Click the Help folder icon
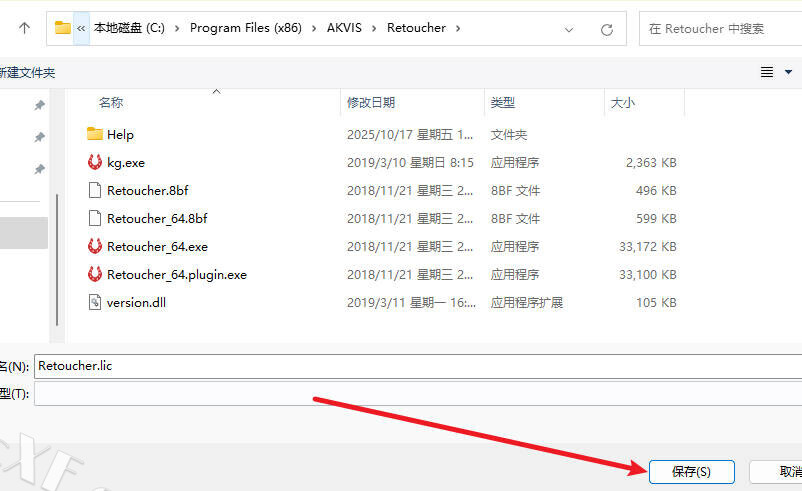 [x=95, y=134]
